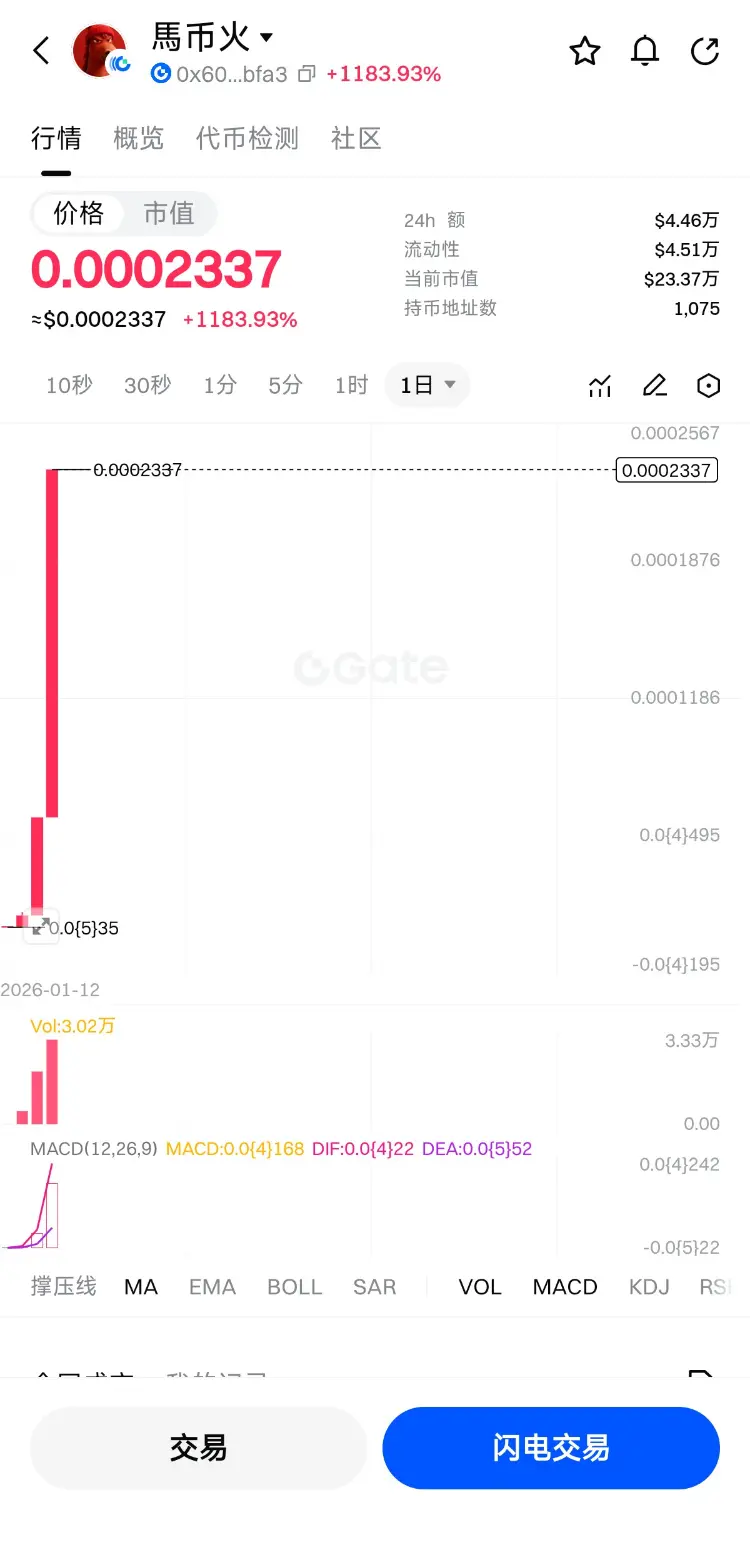Tap the share icon at top right

[x=705, y=51]
